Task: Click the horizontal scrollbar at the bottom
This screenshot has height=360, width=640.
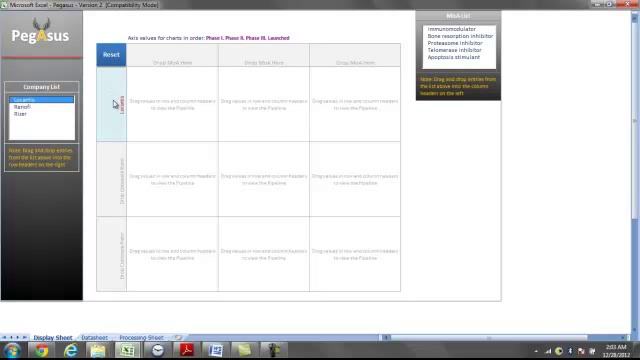Action: (489, 338)
